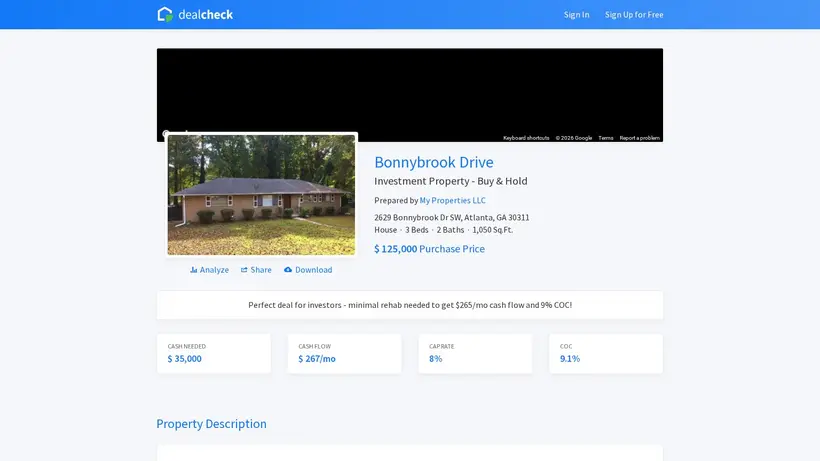Click the Analyze chart icon
Viewport: 820px width, 461px height.
click(x=193, y=270)
